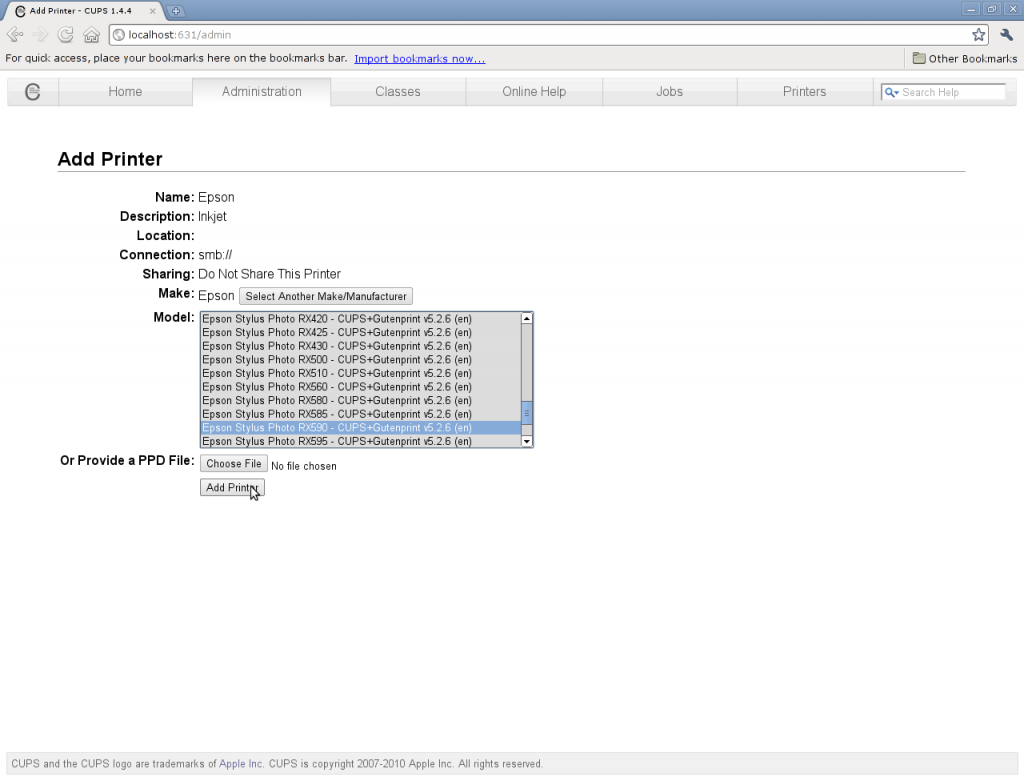Click the 'No file chosen' text
This screenshot has height=781, width=1024.
(304, 466)
